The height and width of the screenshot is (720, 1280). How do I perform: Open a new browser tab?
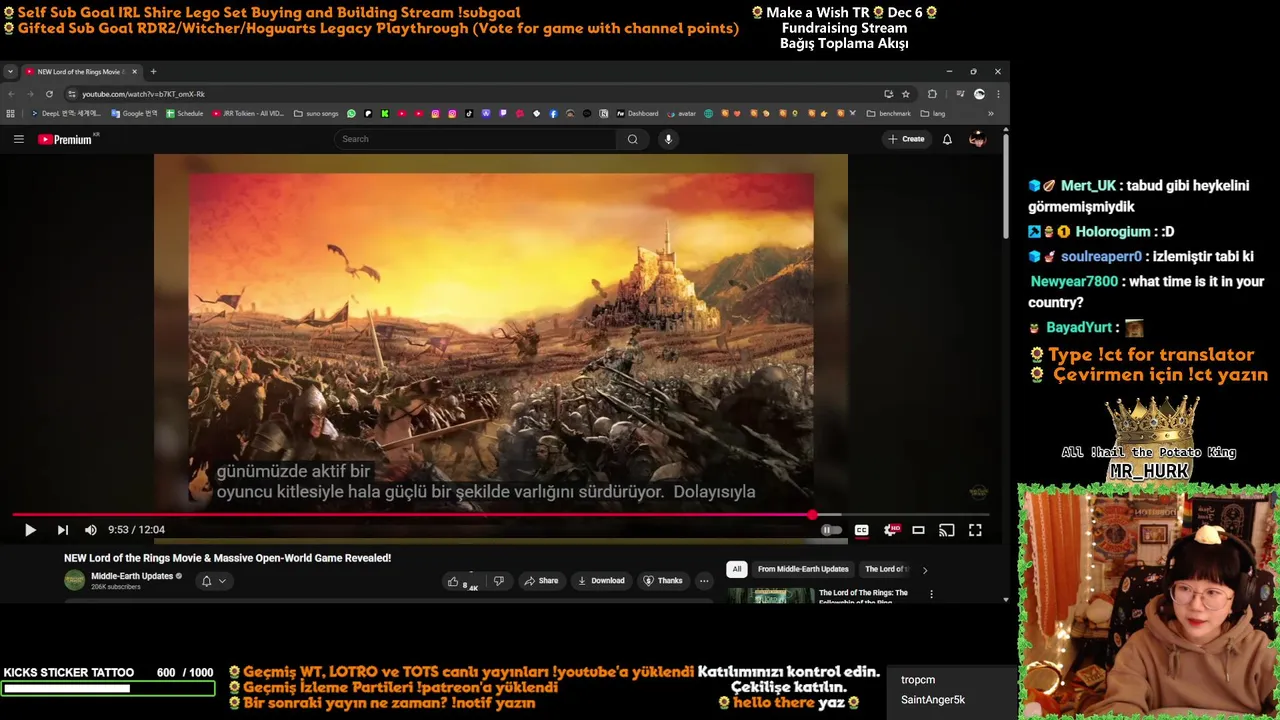point(153,72)
